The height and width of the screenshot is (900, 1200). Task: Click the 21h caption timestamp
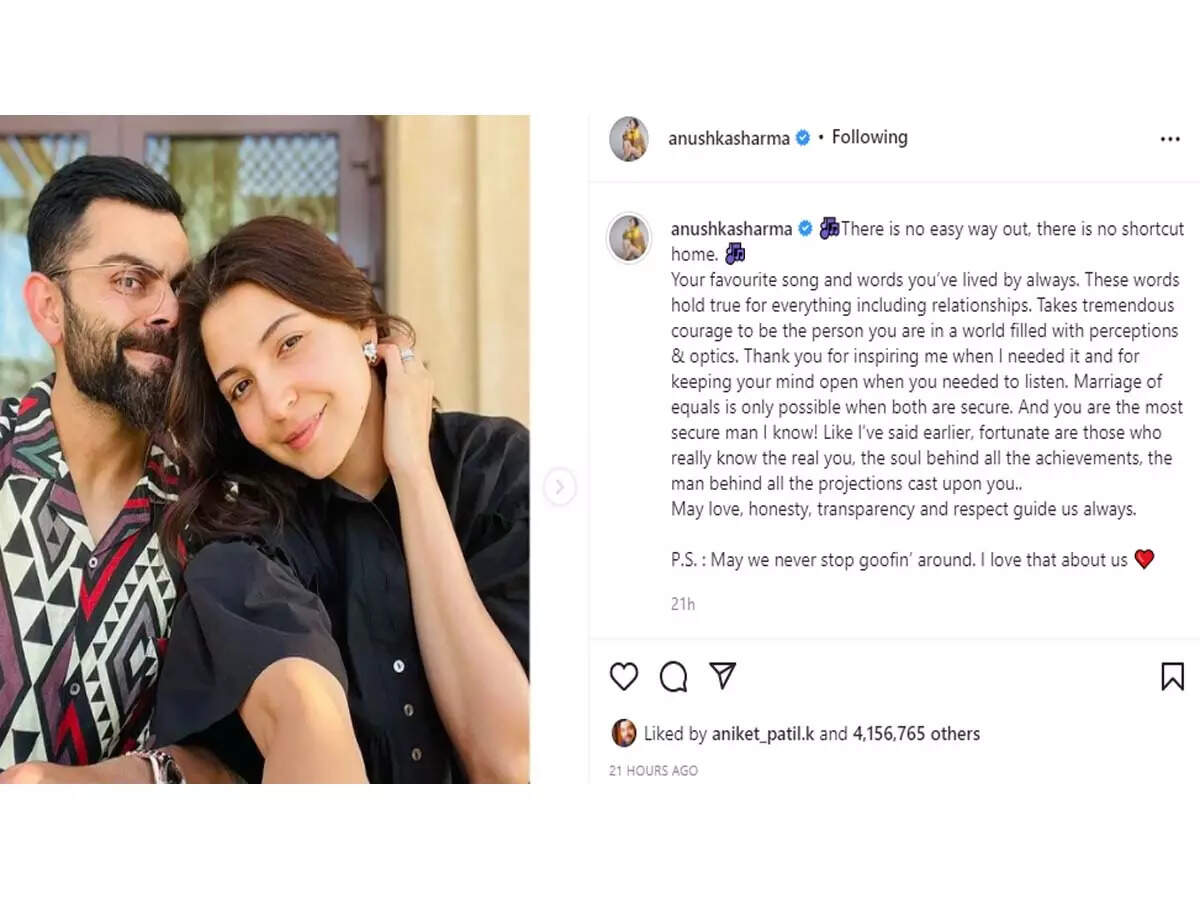click(x=683, y=604)
